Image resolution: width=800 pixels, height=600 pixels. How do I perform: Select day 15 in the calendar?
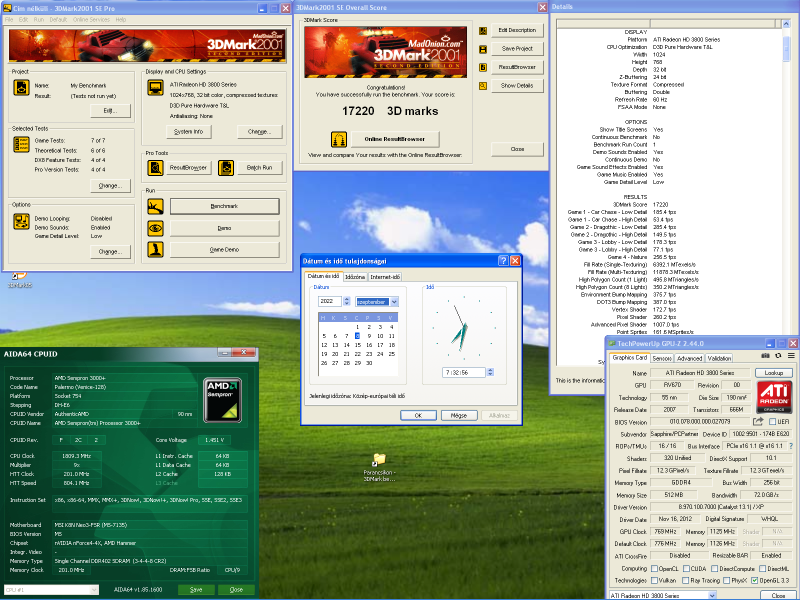[x=358, y=345]
